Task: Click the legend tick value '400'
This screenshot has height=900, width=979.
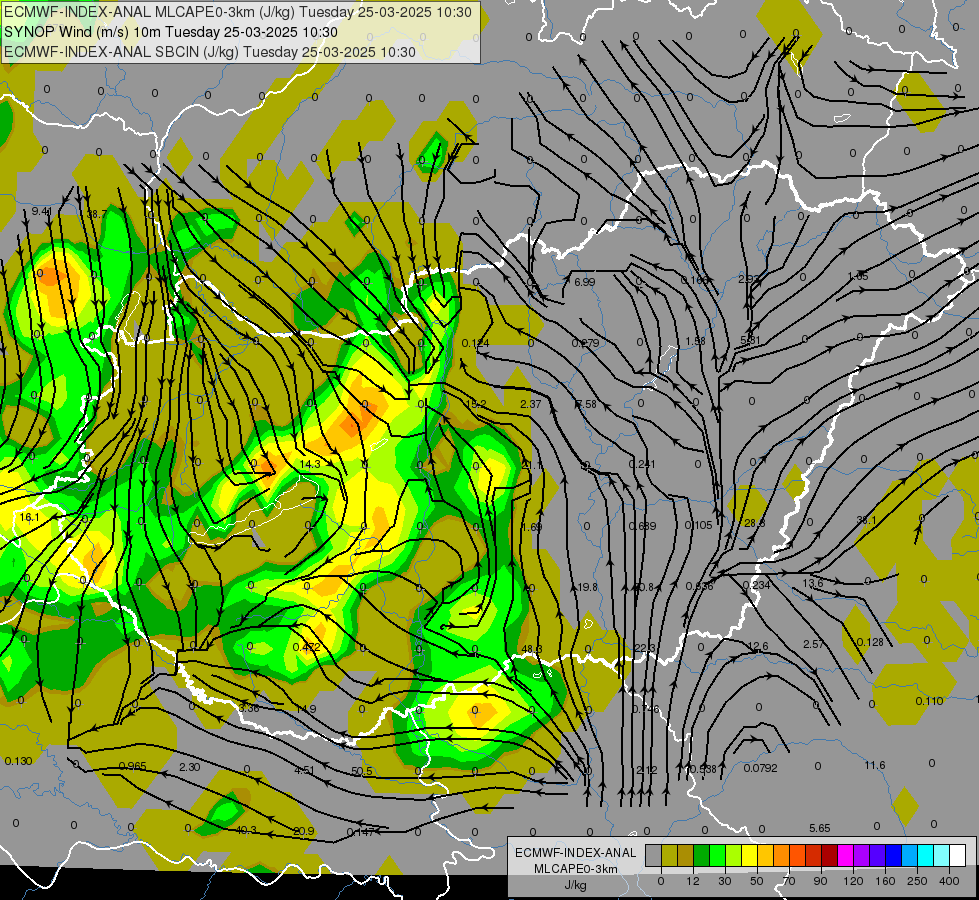Action: (949, 881)
